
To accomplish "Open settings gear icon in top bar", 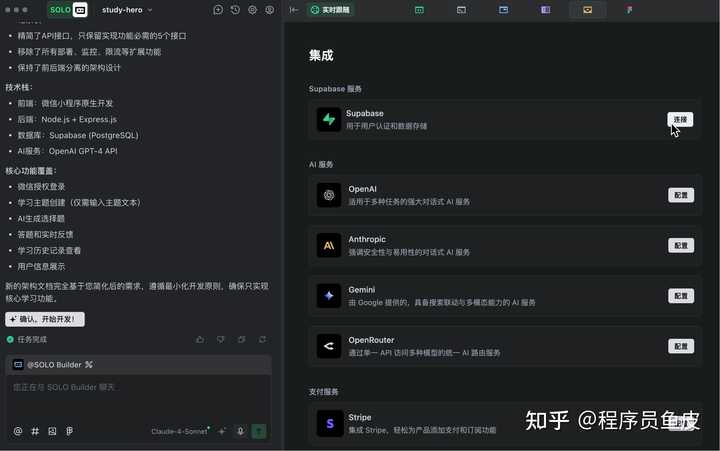I will (x=253, y=10).
